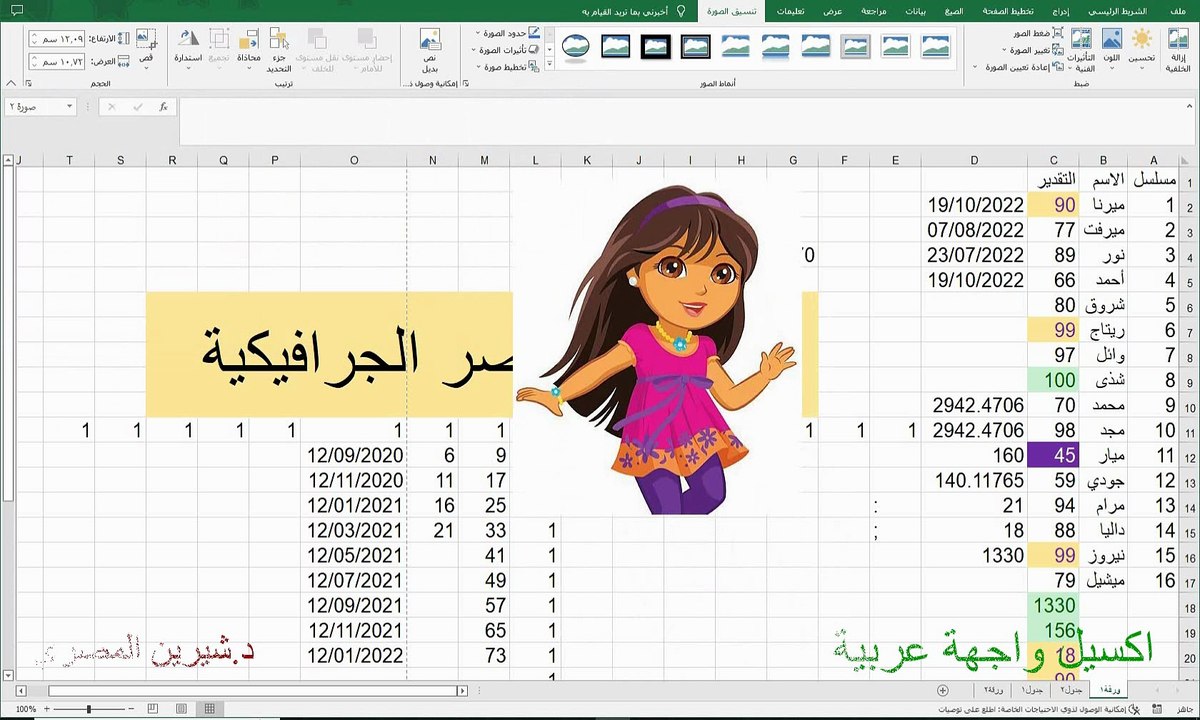Expand the Corrections (تحسين) dropdown arrow
This screenshot has height=720, width=1200.
[x=1142, y=68]
